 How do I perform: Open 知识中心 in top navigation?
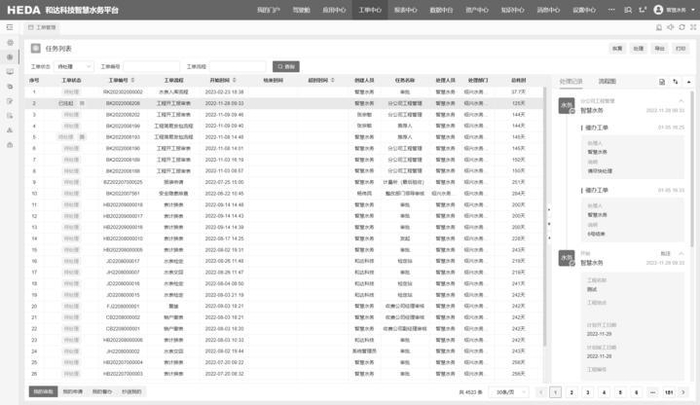click(512, 10)
